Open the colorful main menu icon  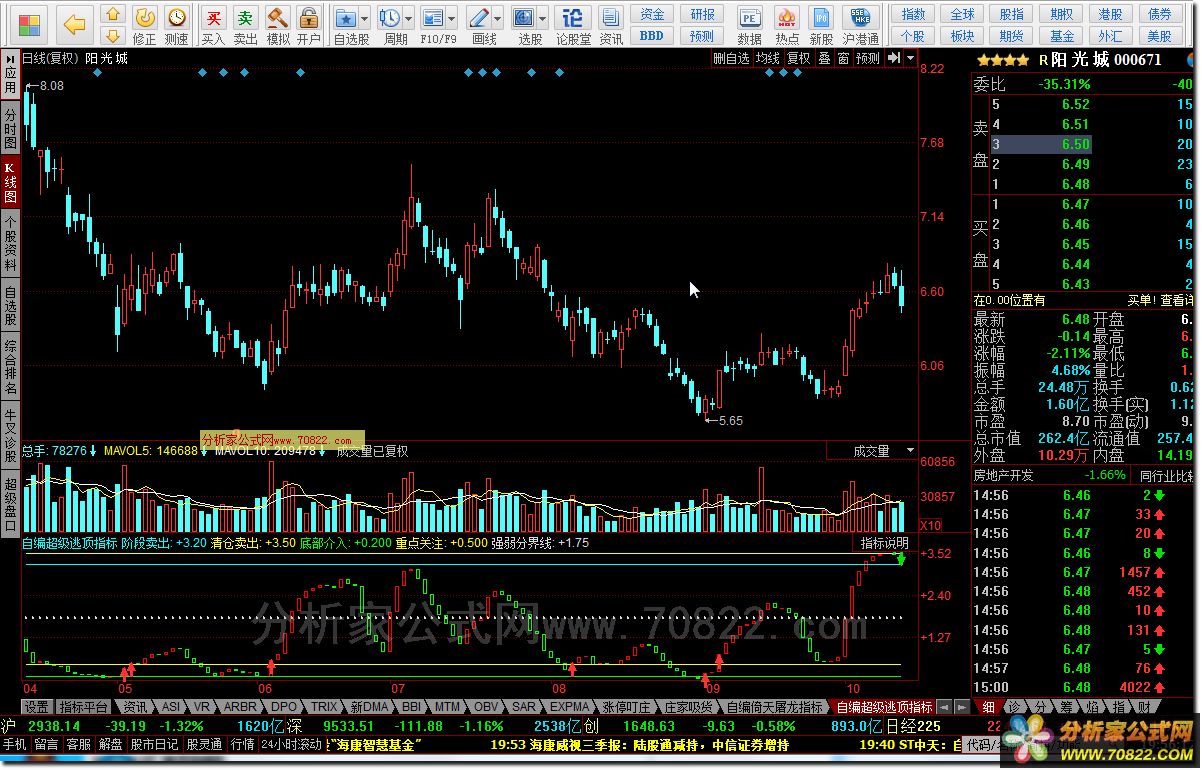coord(31,24)
